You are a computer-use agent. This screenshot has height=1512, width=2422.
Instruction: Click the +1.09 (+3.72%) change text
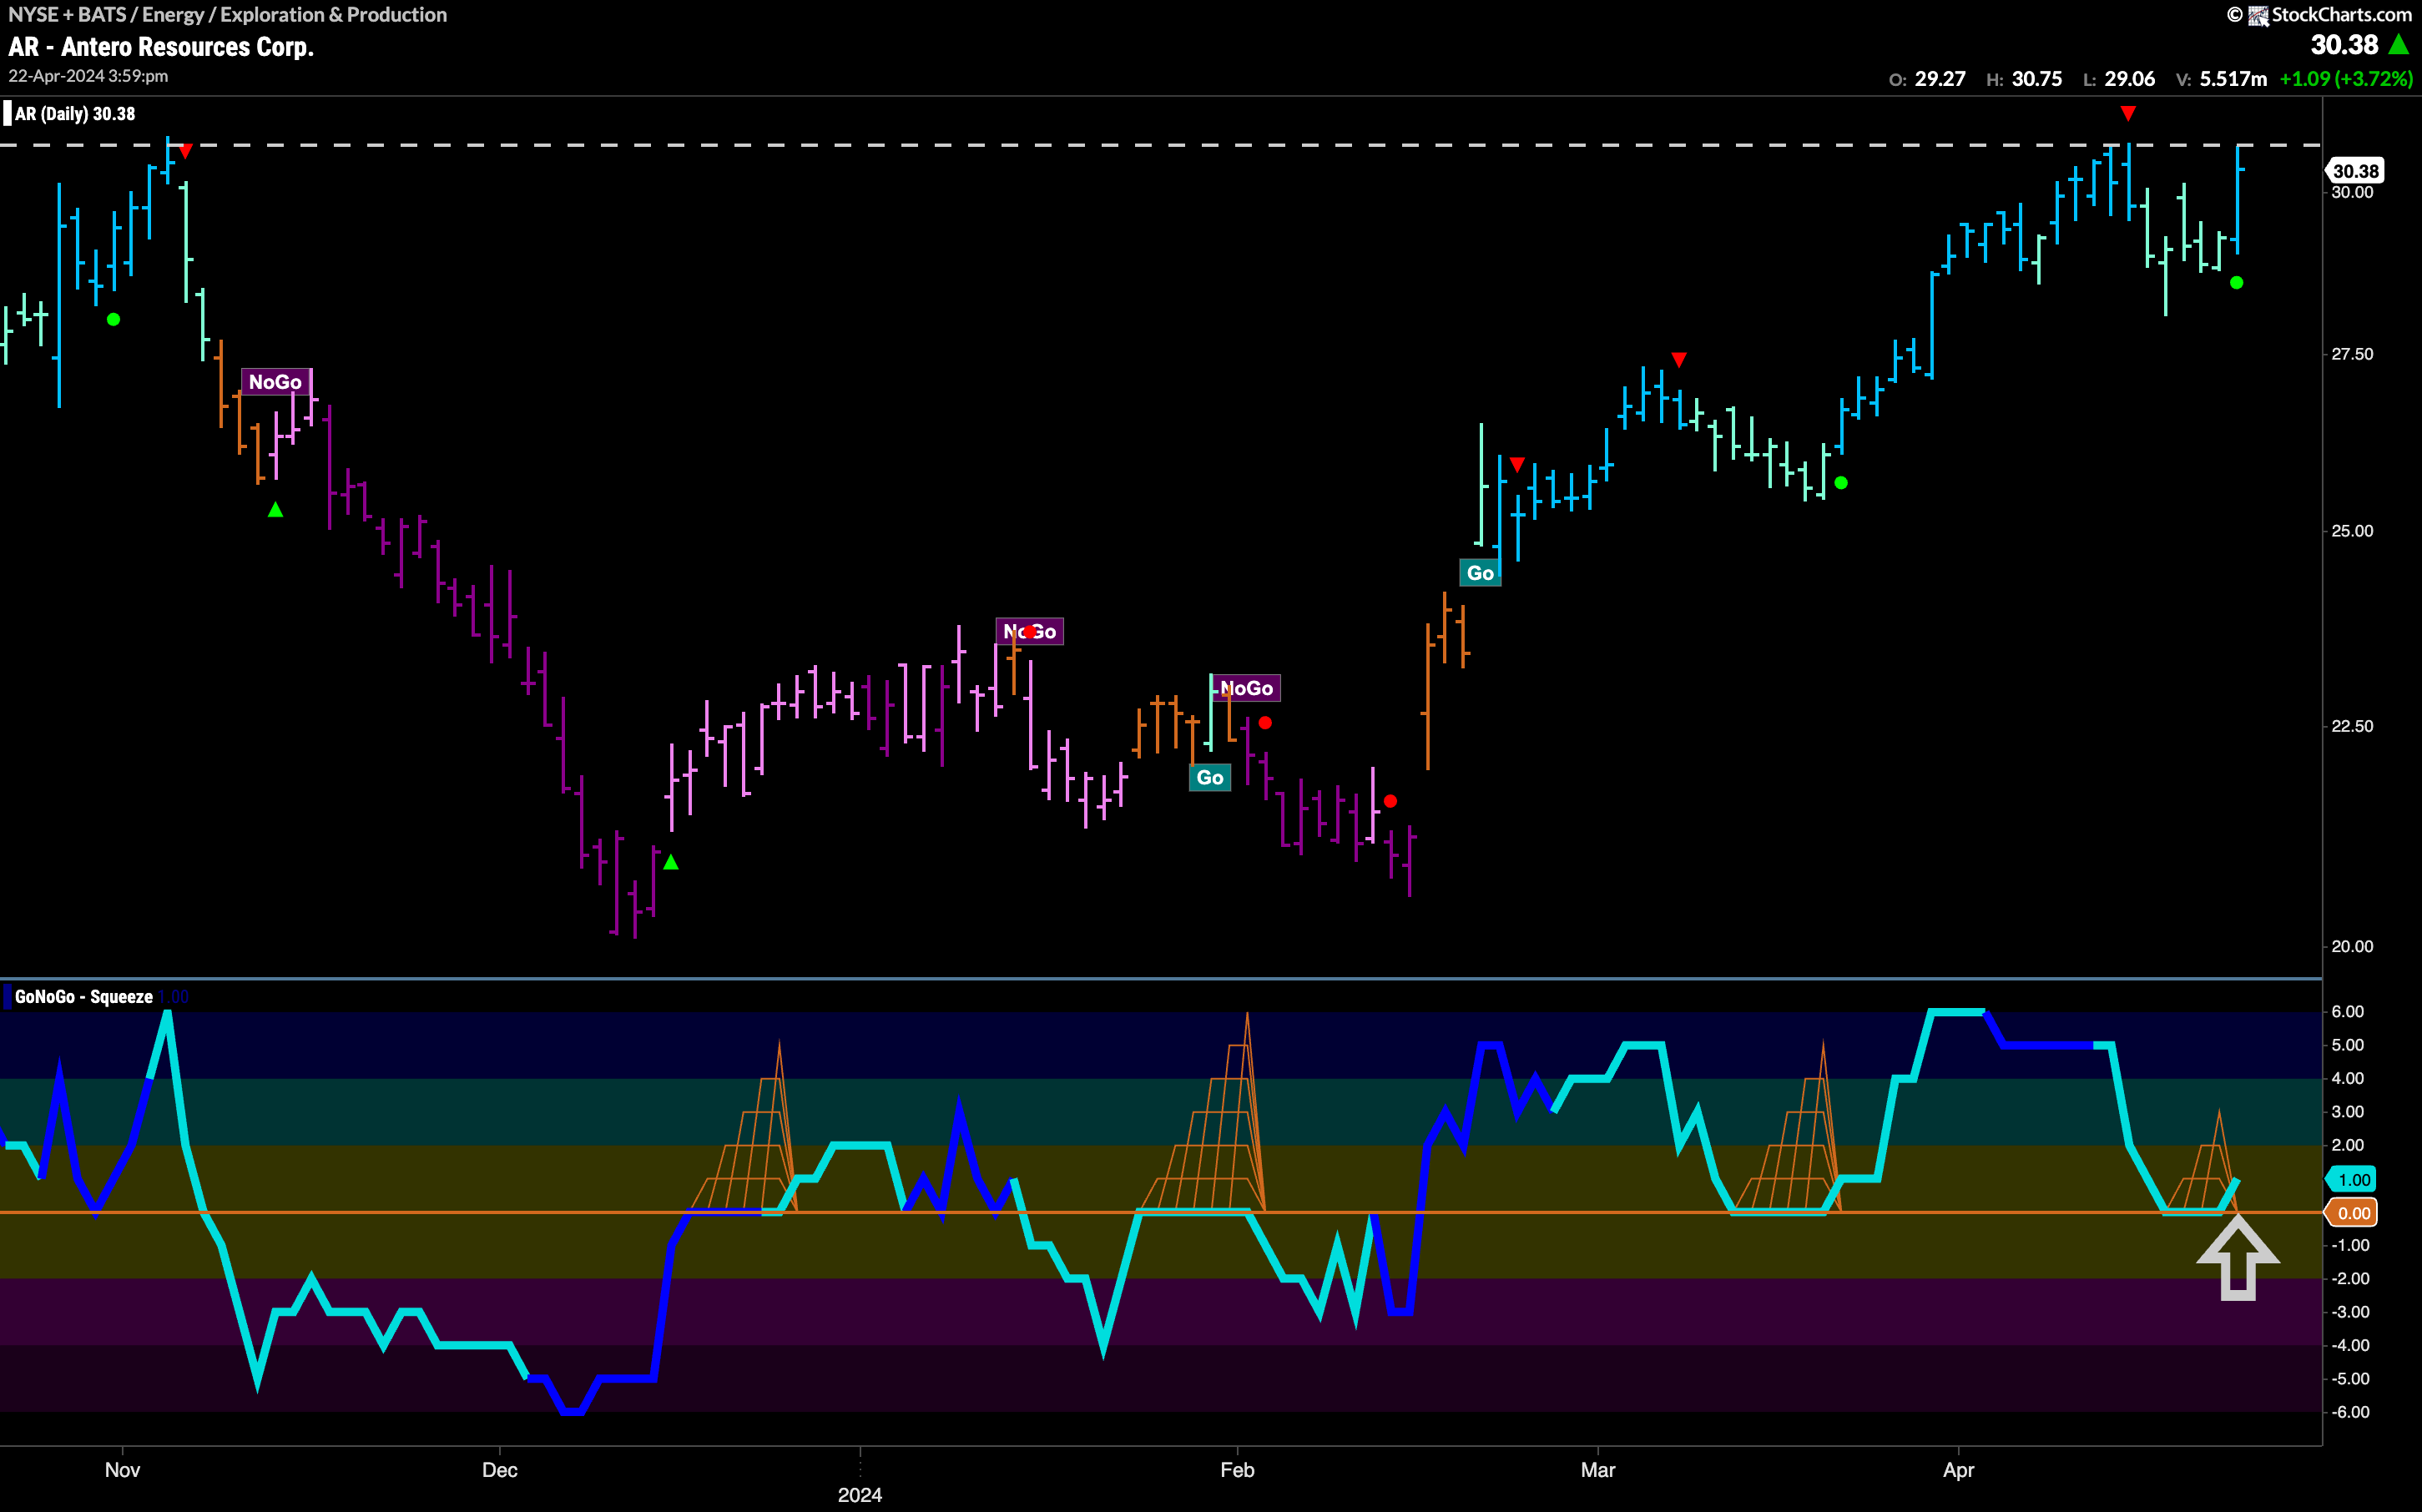(x=2346, y=79)
